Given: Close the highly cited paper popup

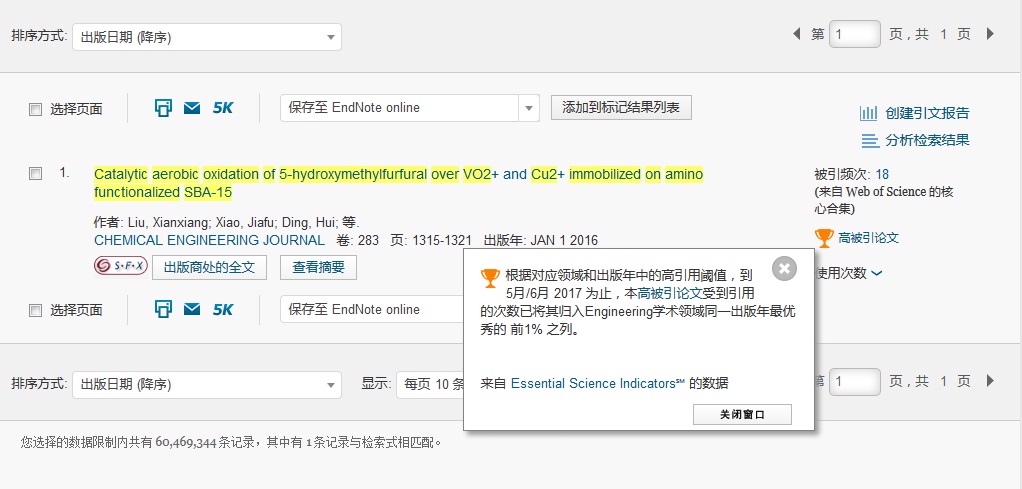Looking at the screenshot, I should point(785,268).
